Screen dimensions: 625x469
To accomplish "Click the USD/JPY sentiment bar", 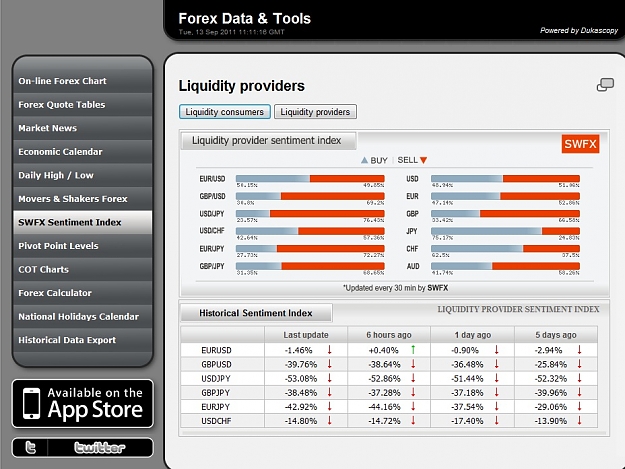I will [310, 214].
